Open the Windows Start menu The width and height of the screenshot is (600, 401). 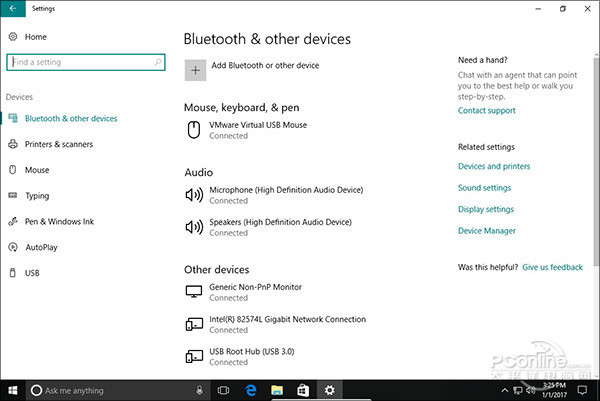click(x=13, y=389)
